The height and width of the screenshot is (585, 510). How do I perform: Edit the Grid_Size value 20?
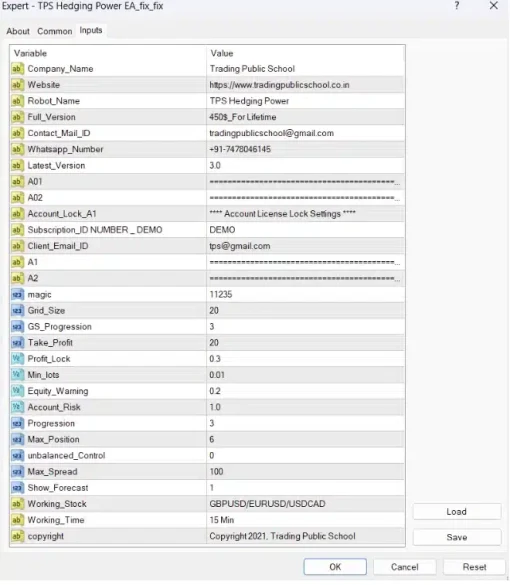tap(305, 310)
